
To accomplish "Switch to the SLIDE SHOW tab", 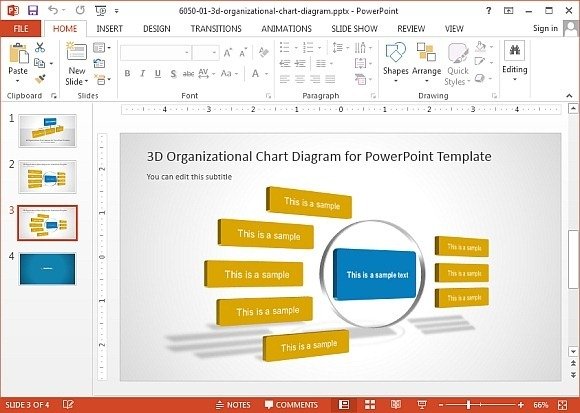I will pos(354,28).
